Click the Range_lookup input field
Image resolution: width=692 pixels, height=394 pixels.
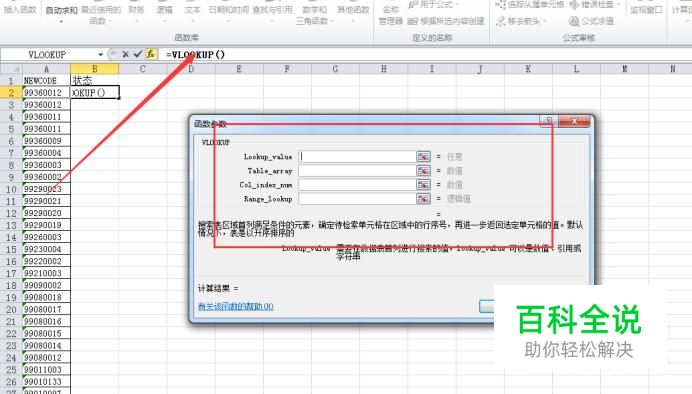[357, 199]
